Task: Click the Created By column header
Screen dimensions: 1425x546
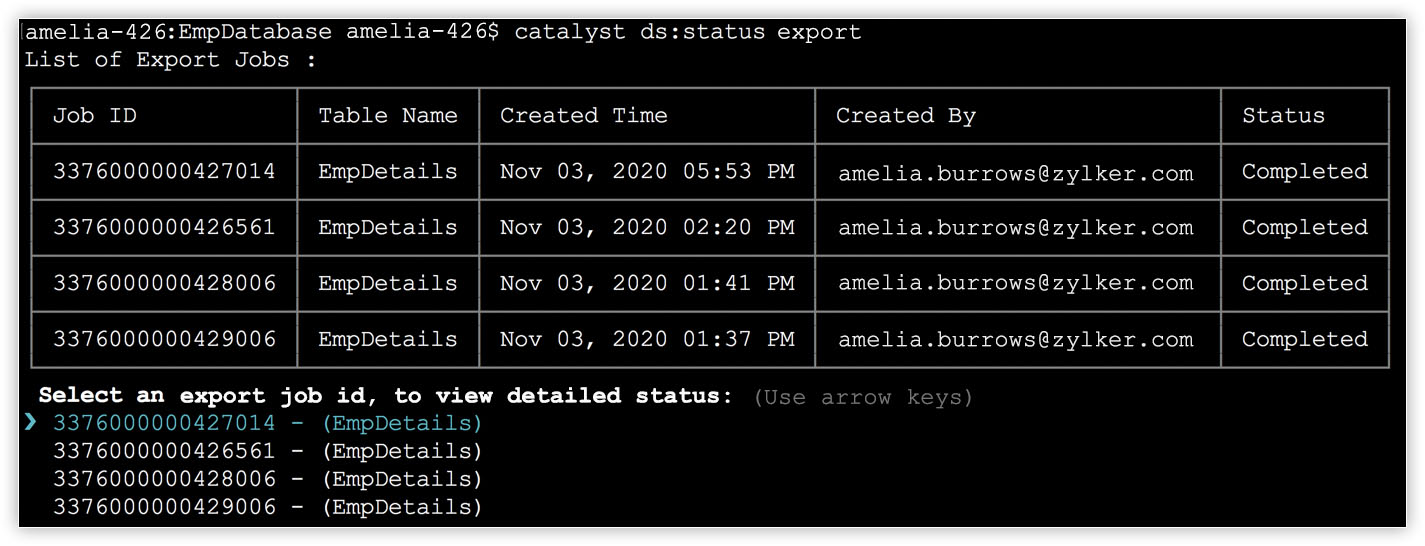Action: (x=905, y=115)
